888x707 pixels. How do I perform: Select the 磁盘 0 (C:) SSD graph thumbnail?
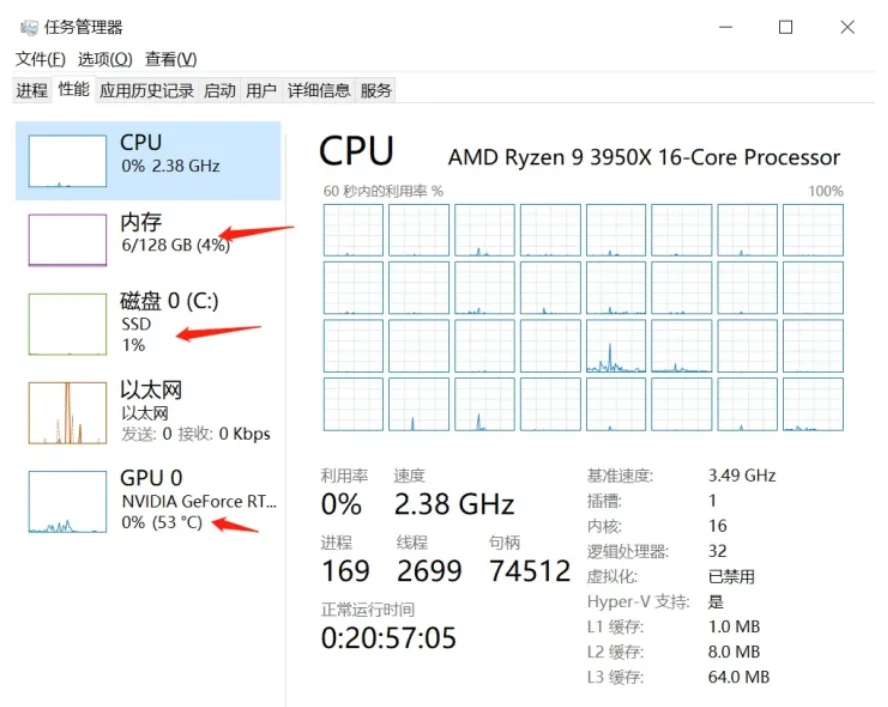(67, 324)
